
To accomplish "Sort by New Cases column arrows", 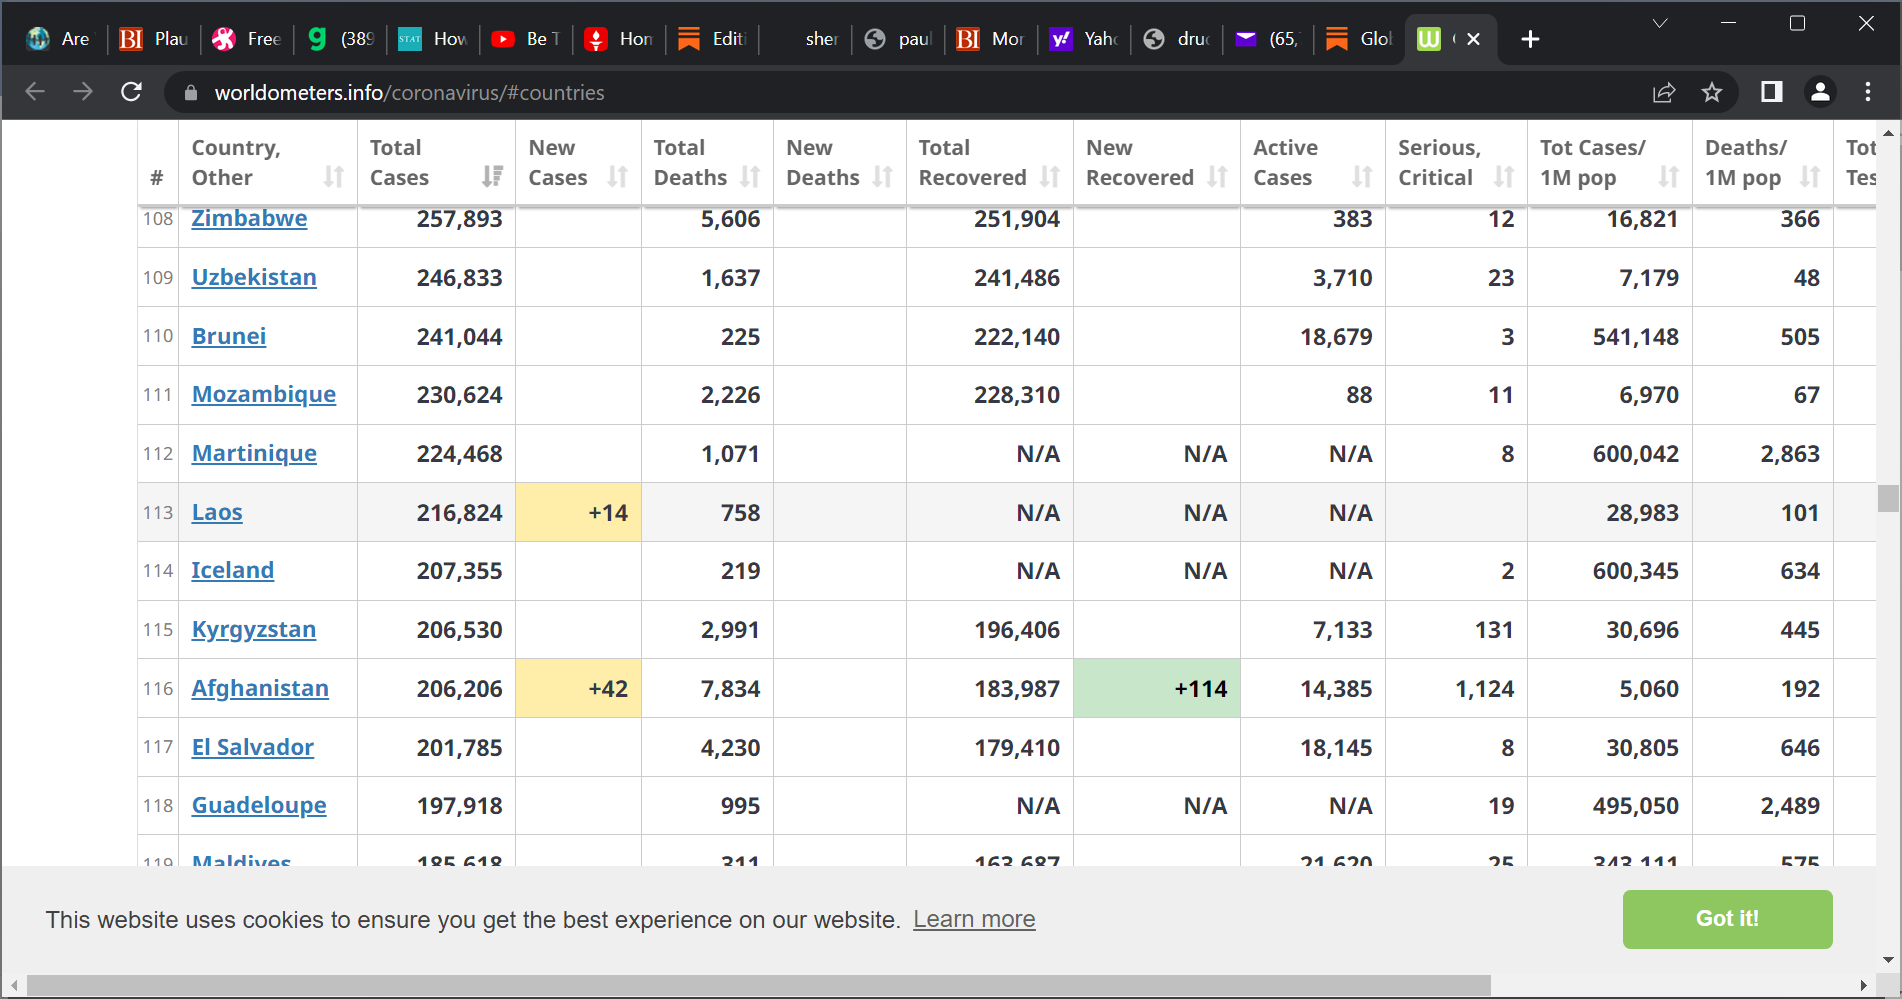I will (618, 177).
